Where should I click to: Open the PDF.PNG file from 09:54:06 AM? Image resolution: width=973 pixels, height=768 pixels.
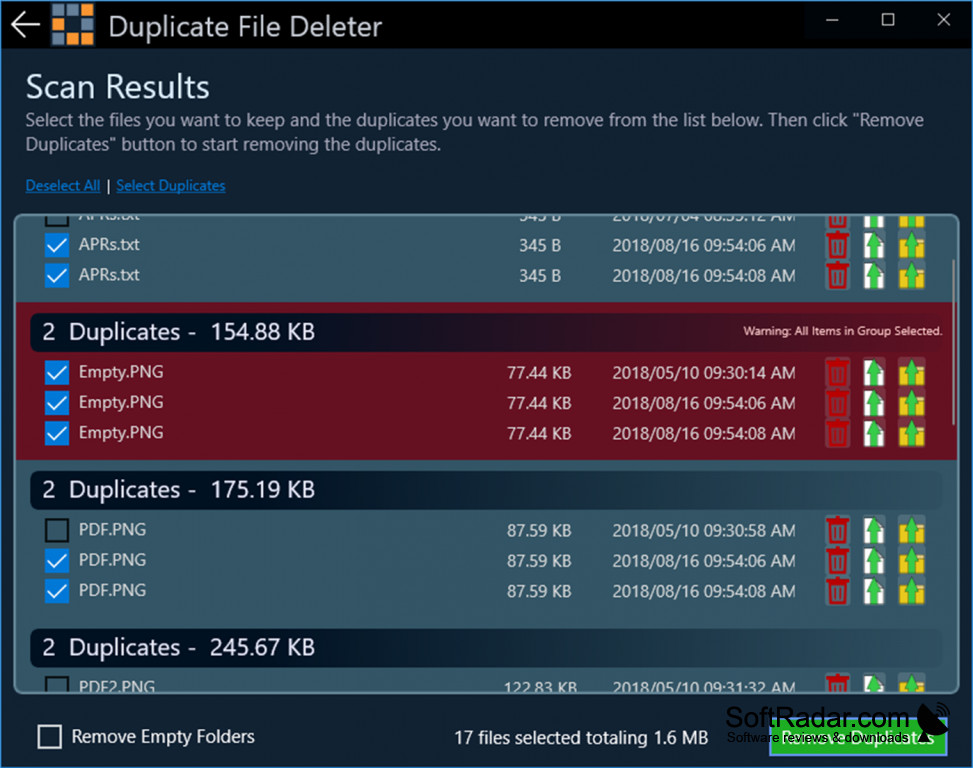[x=874, y=561]
